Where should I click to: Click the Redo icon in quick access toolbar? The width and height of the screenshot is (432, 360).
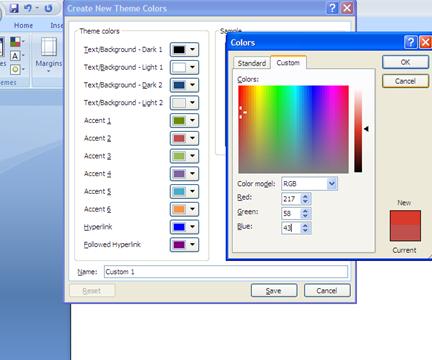pos(48,8)
